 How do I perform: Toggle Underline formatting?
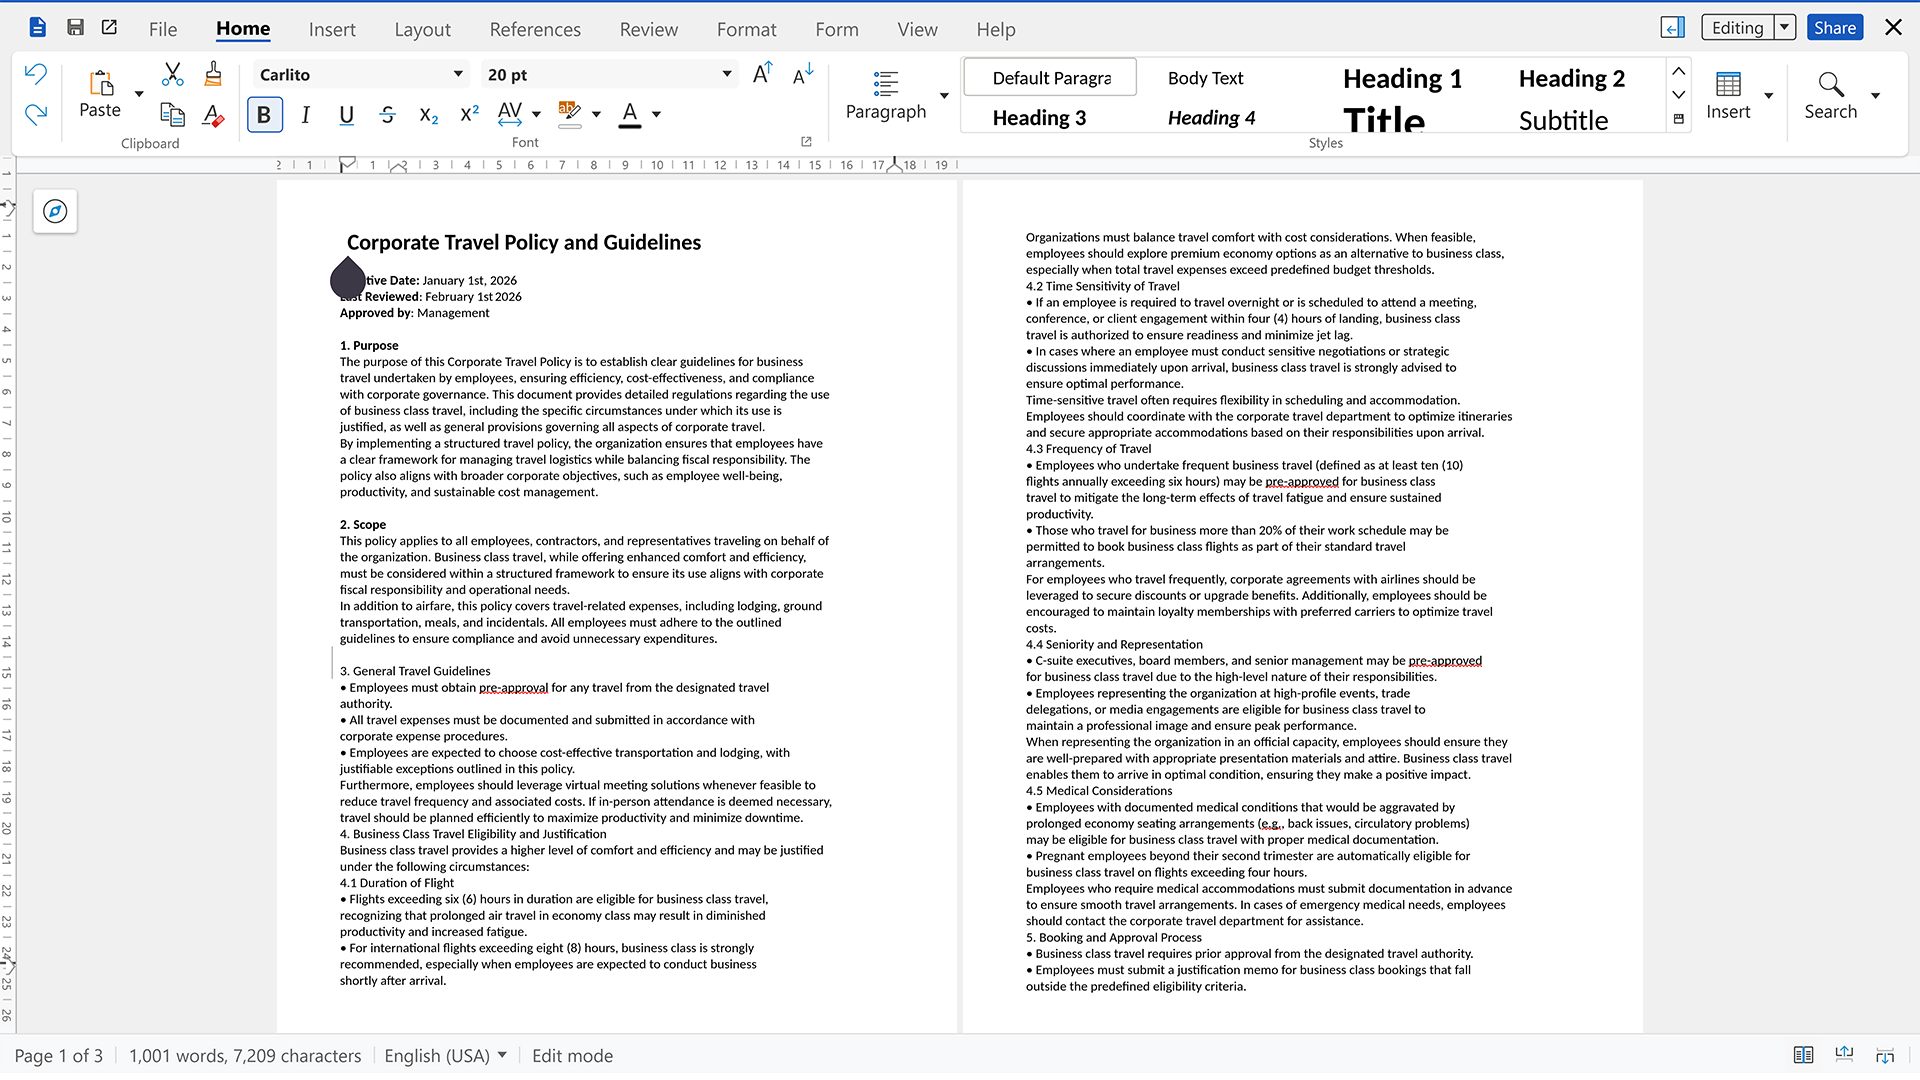click(x=346, y=115)
